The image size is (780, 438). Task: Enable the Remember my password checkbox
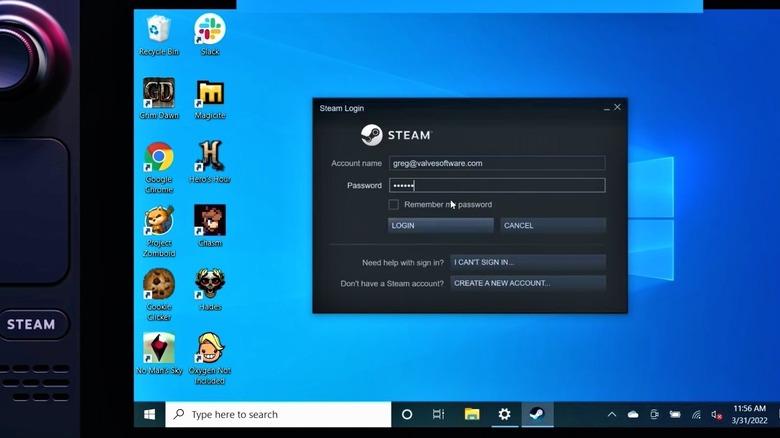(x=394, y=205)
